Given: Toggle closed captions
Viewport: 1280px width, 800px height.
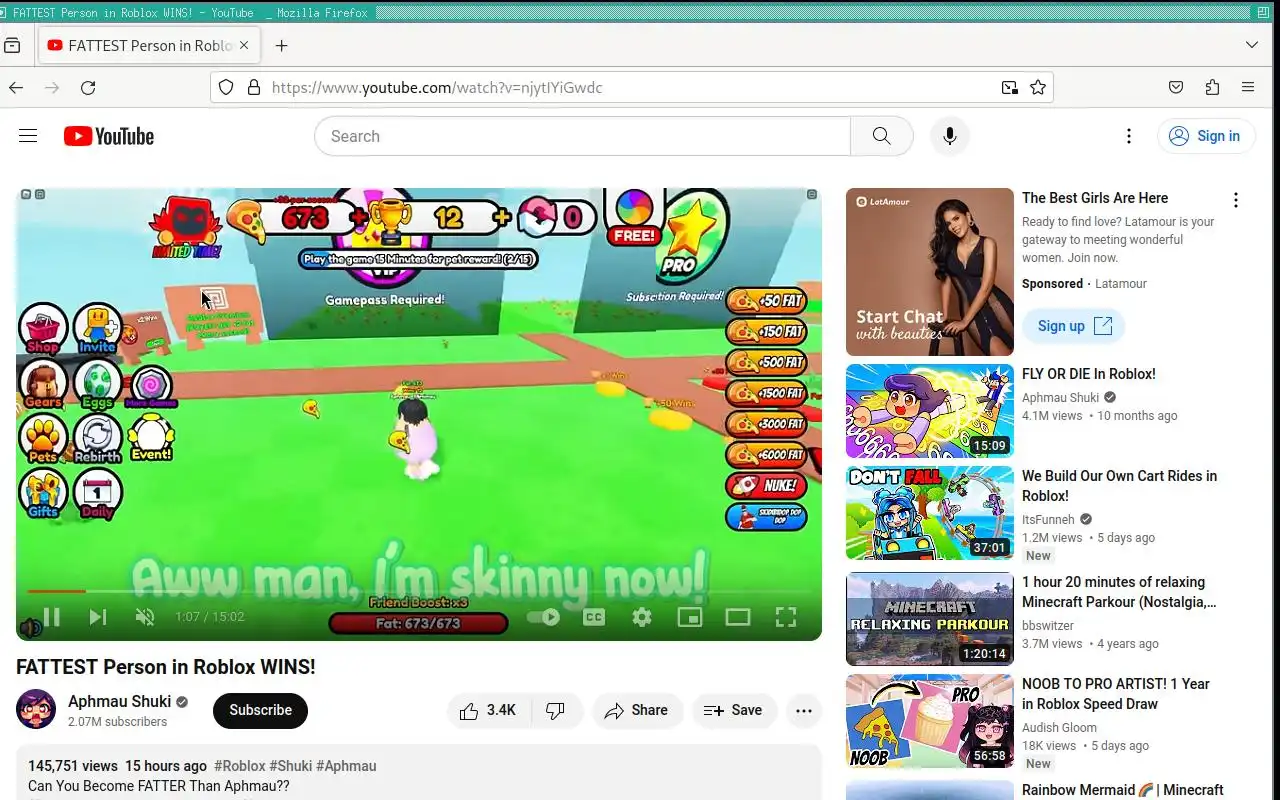Looking at the screenshot, I should tap(594, 617).
